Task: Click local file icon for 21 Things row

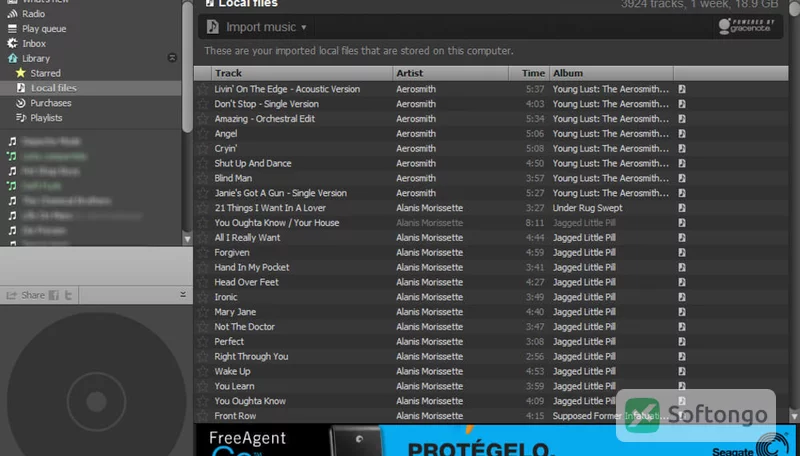Action: click(682, 208)
